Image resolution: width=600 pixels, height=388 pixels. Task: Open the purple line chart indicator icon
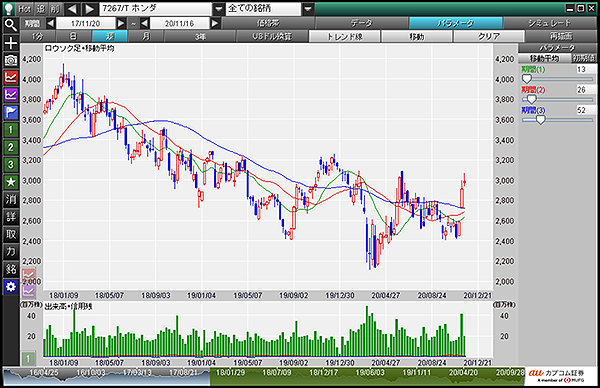tap(11, 95)
